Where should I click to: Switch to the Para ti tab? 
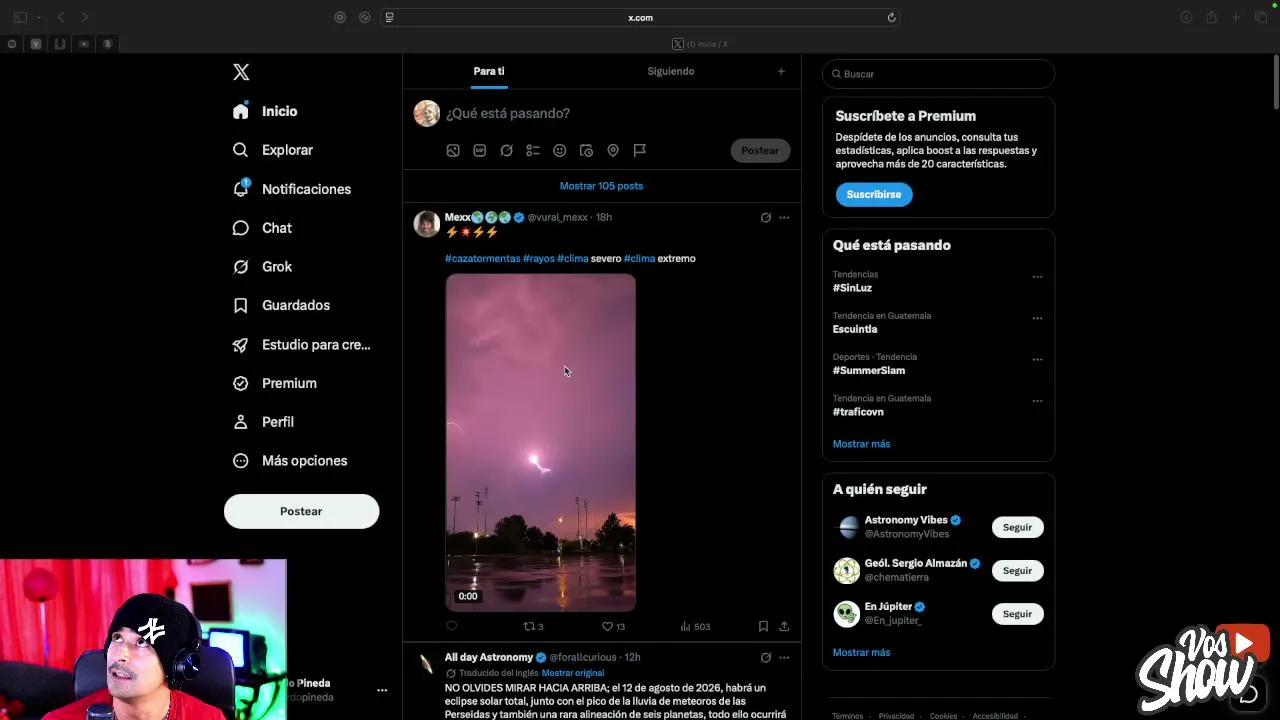pyautogui.click(x=489, y=71)
